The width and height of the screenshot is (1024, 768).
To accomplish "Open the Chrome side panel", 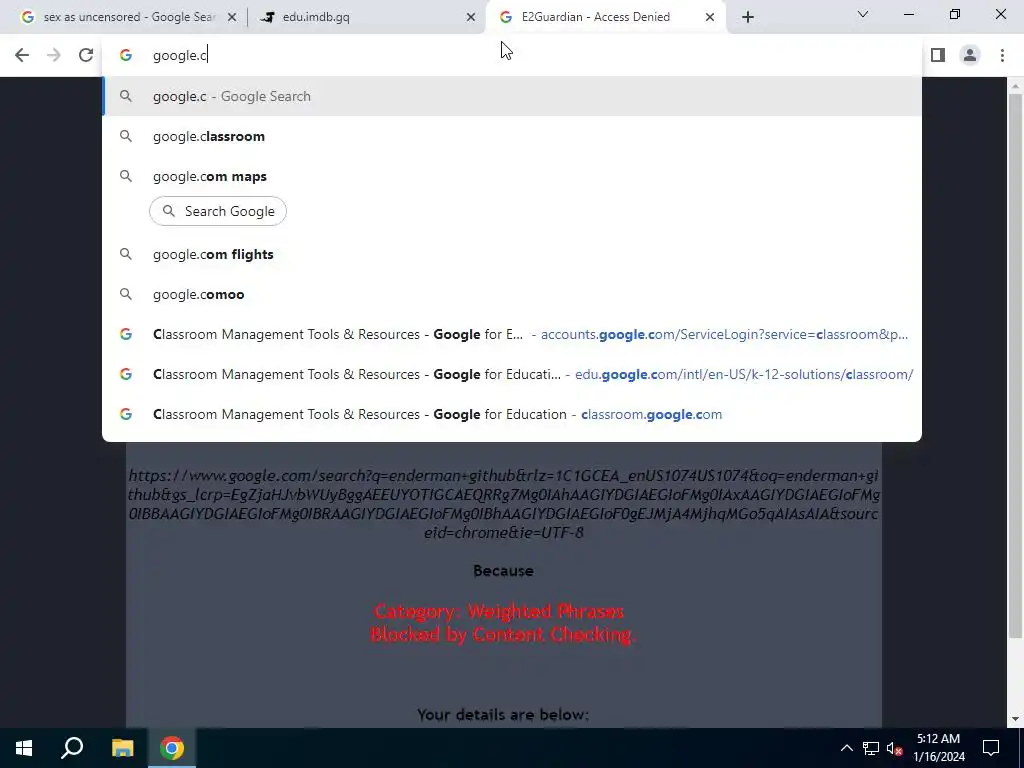I will pyautogui.click(x=938, y=56).
